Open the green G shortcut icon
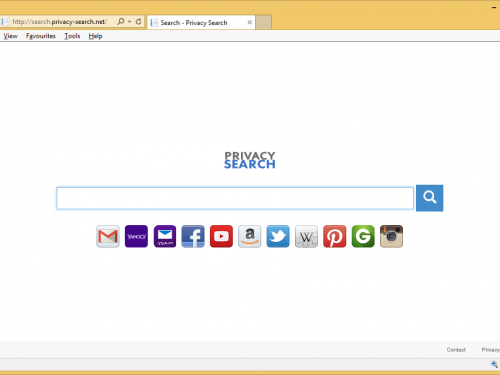 click(x=363, y=236)
